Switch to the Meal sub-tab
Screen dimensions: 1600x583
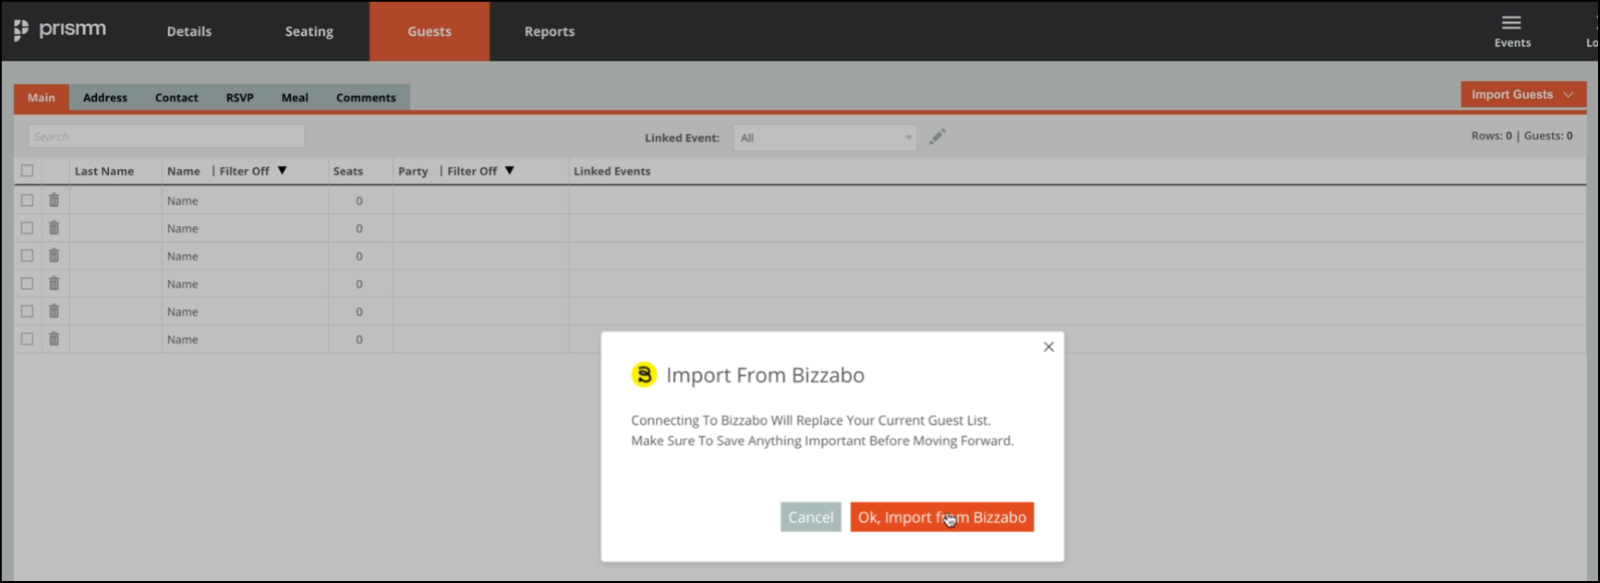[x=295, y=97]
